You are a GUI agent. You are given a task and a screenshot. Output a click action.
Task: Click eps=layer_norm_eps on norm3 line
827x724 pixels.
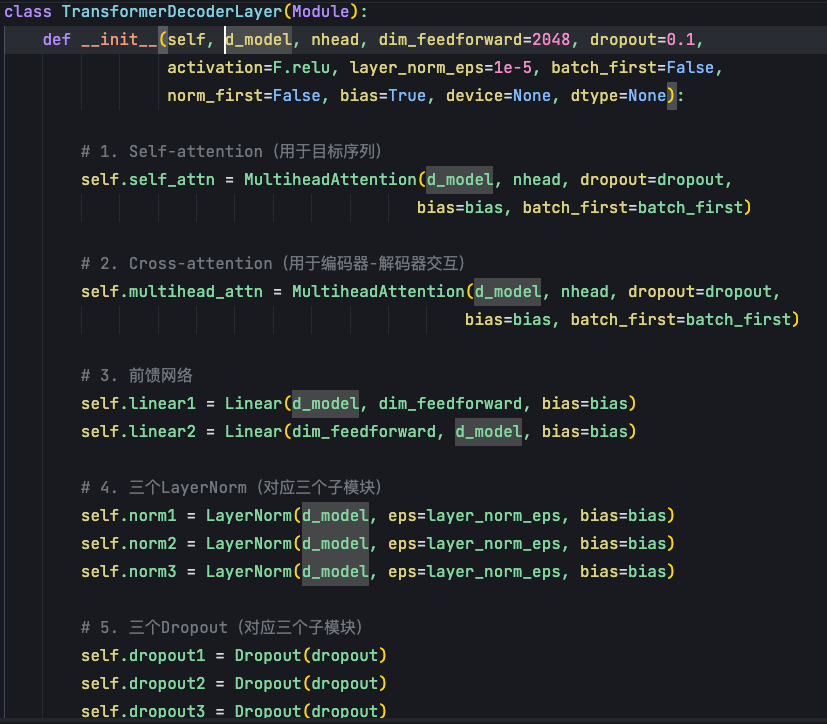(x=474, y=571)
